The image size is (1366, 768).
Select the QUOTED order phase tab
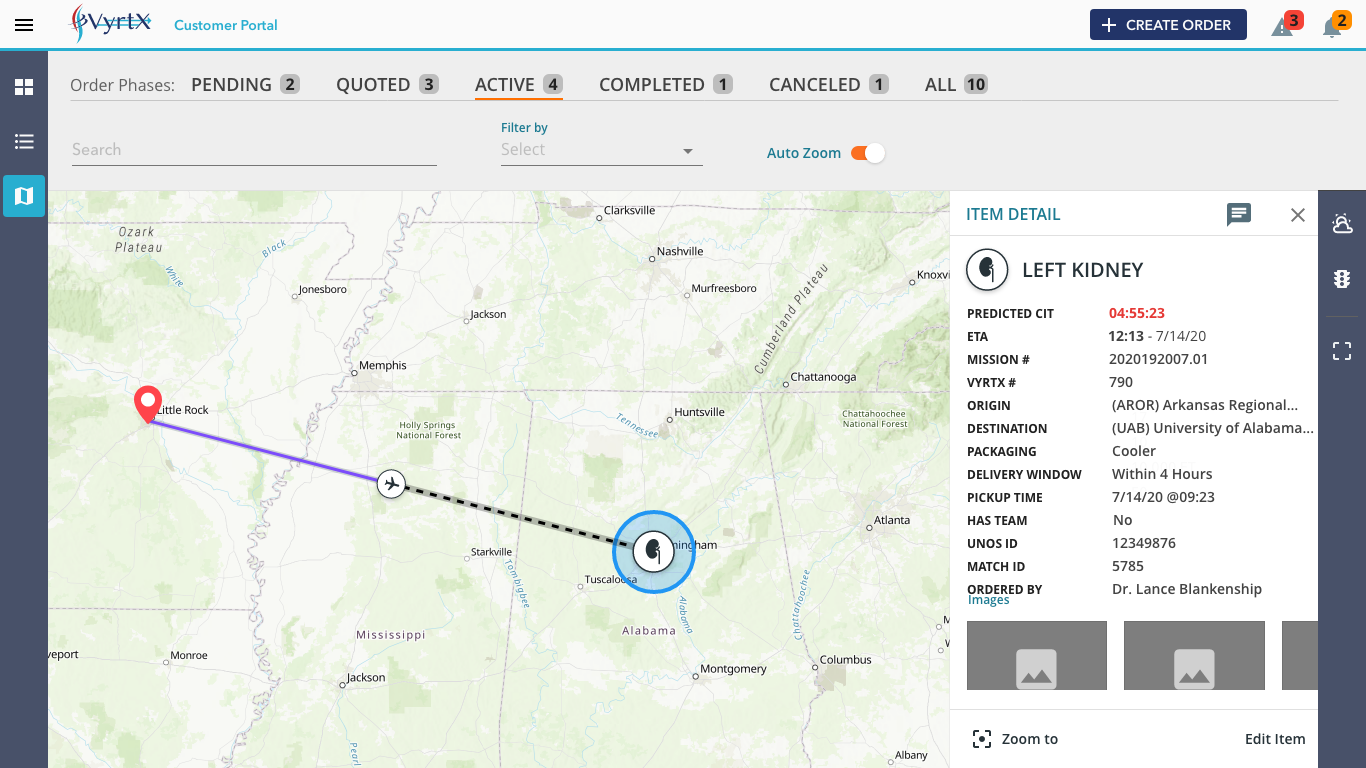click(387, 85)
